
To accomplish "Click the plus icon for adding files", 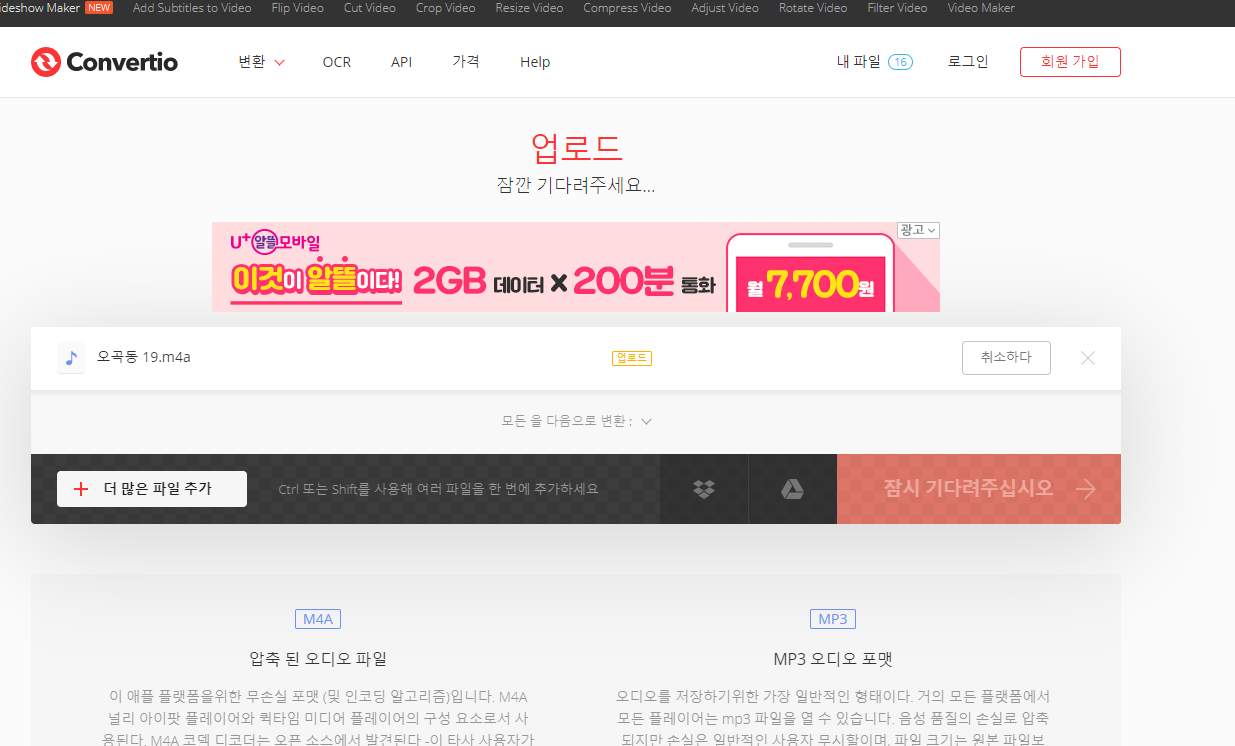I will (x=81, y=489).
